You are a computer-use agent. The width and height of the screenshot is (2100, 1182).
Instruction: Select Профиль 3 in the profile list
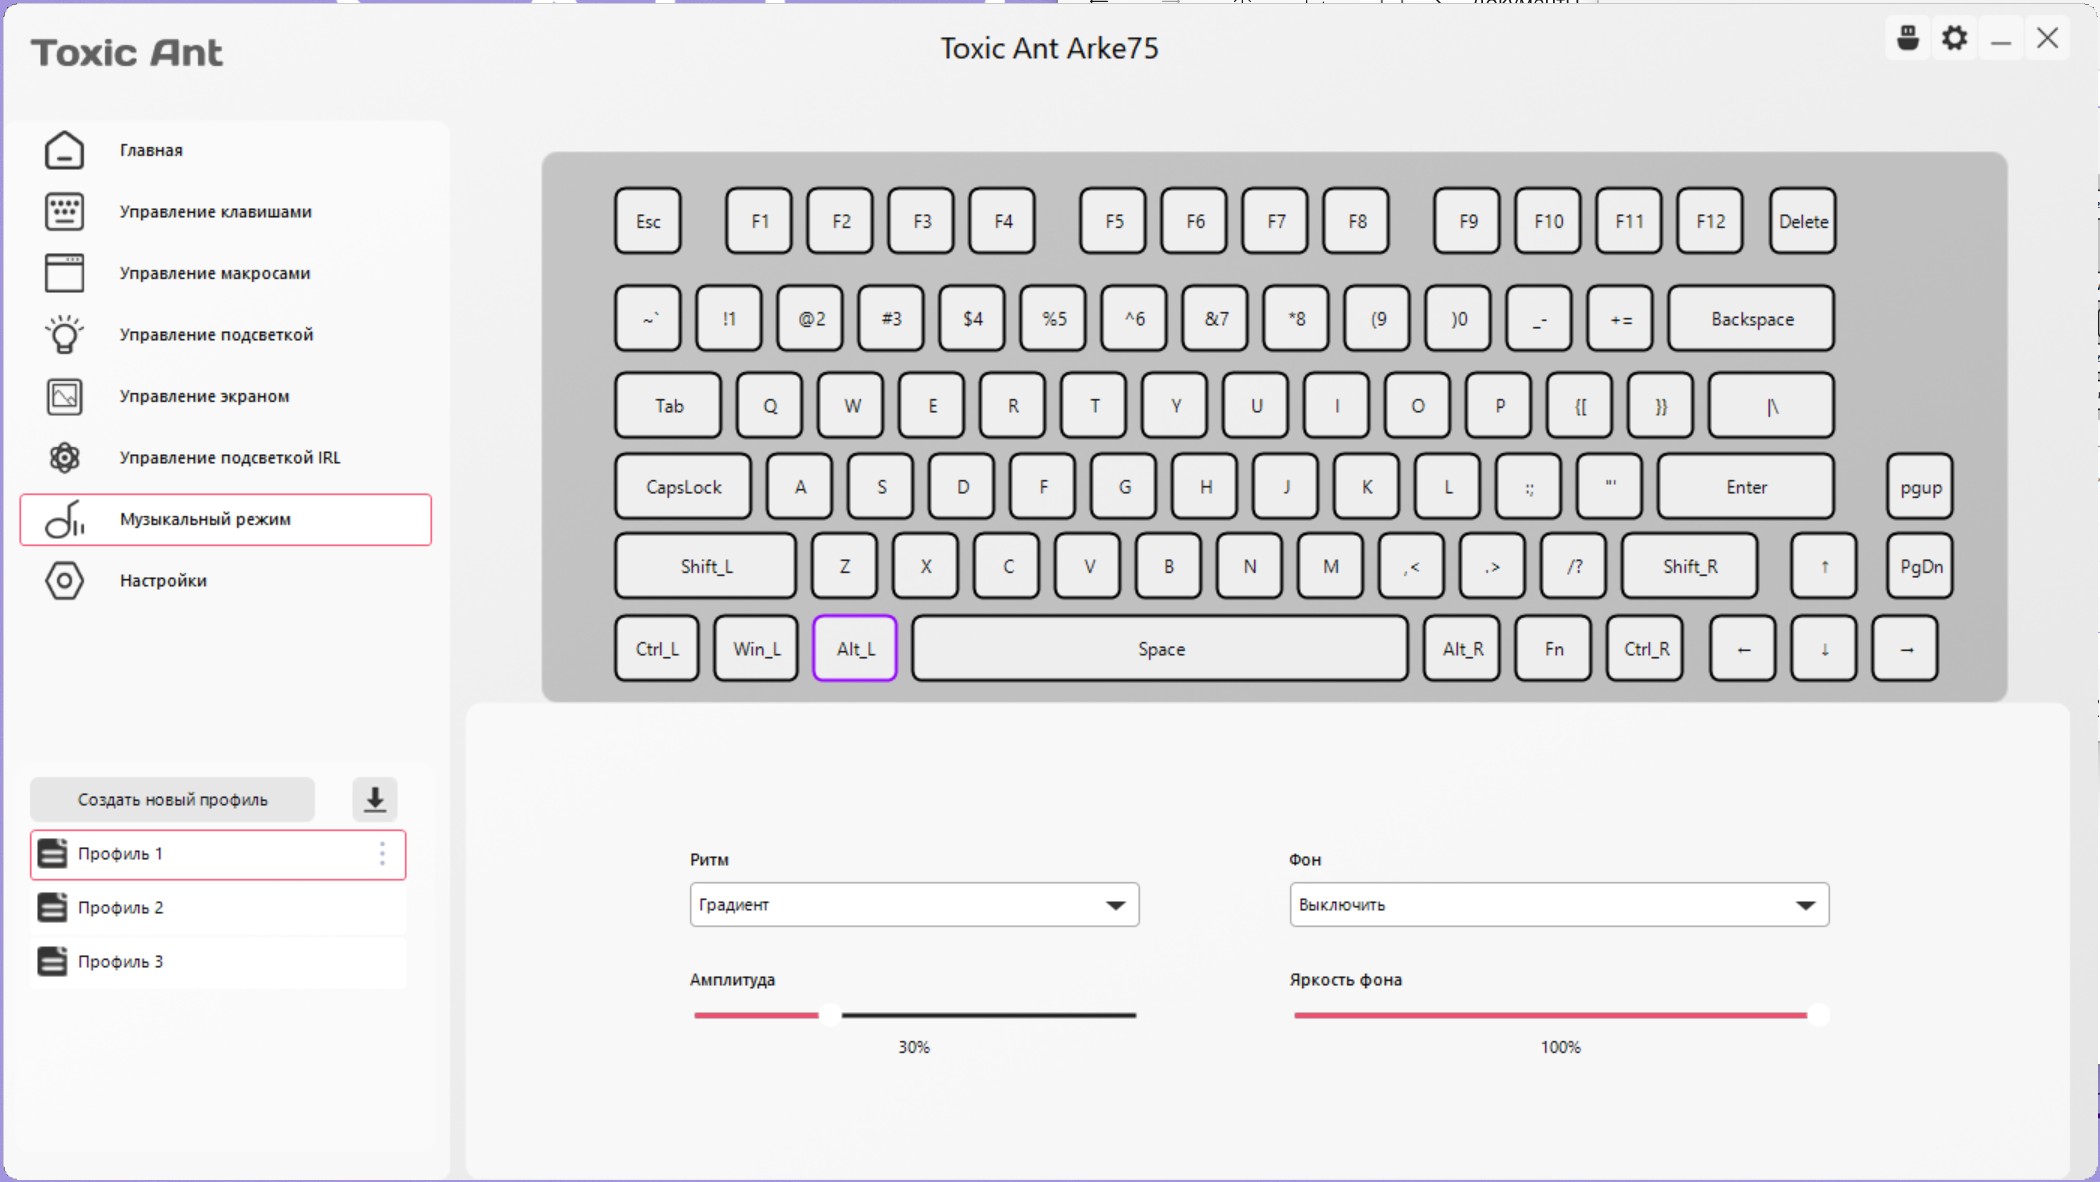point(218,962)
